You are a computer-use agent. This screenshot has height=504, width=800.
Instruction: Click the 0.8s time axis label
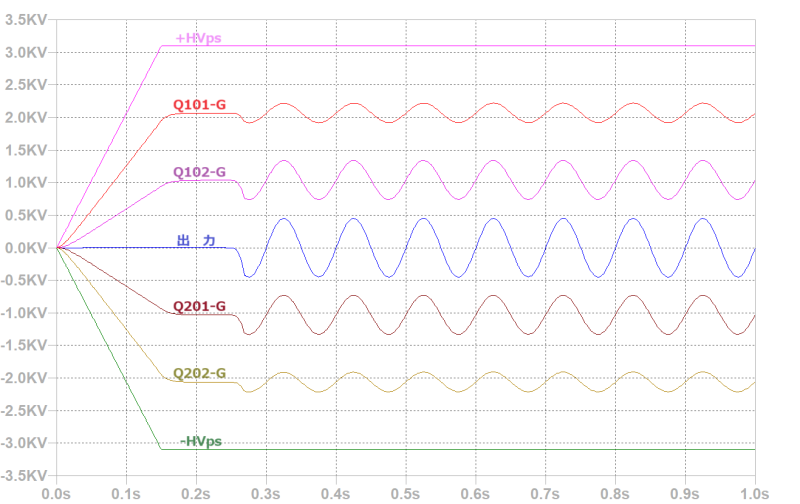click(x=615, y=494)
